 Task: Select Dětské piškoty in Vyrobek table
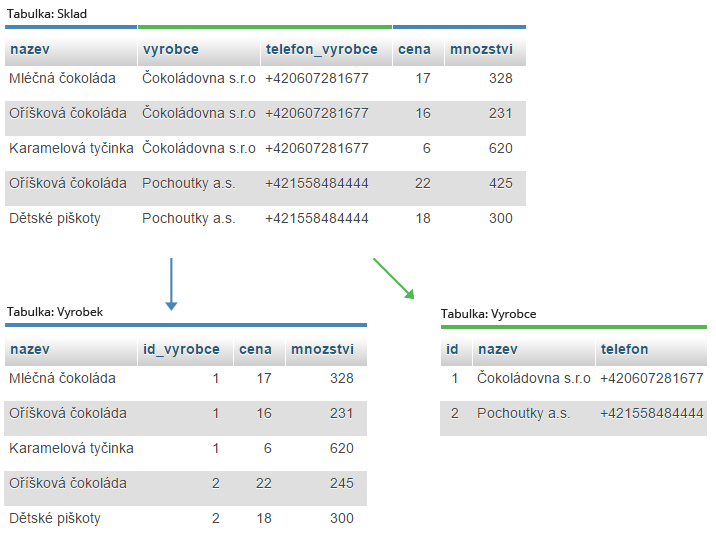tap(55, 518)
